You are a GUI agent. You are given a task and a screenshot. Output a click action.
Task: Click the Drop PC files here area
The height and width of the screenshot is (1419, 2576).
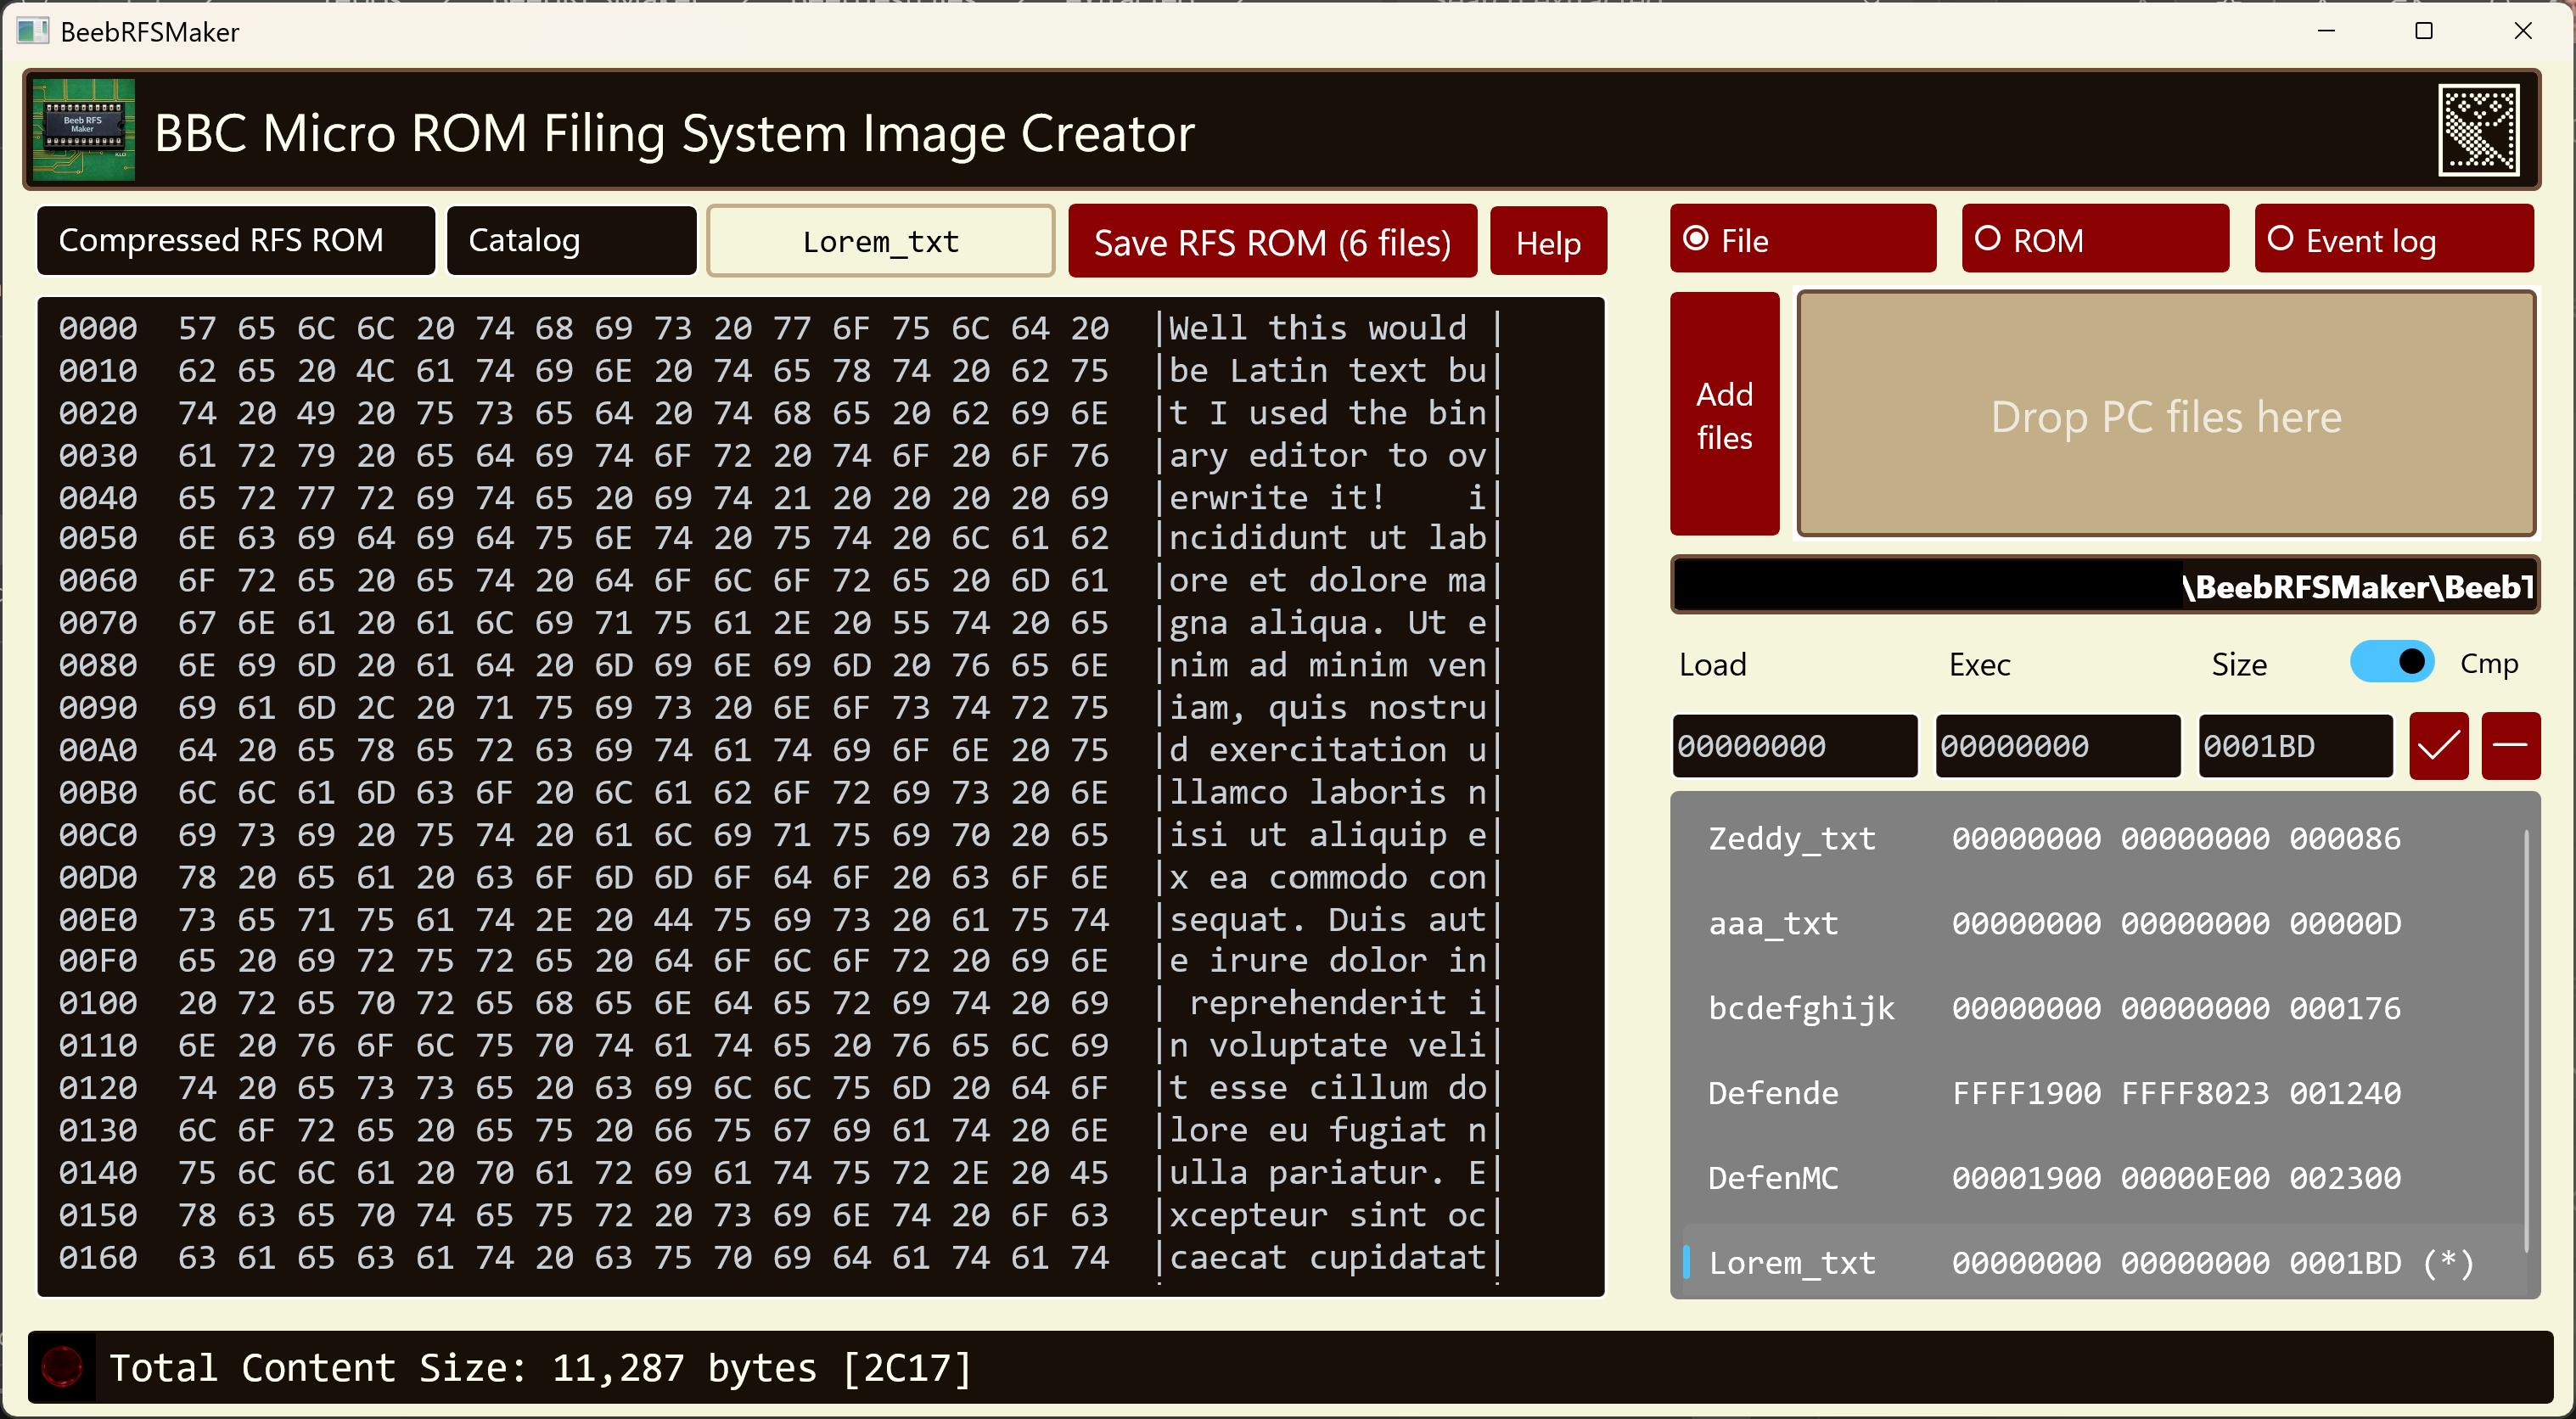pos(2166,415)
